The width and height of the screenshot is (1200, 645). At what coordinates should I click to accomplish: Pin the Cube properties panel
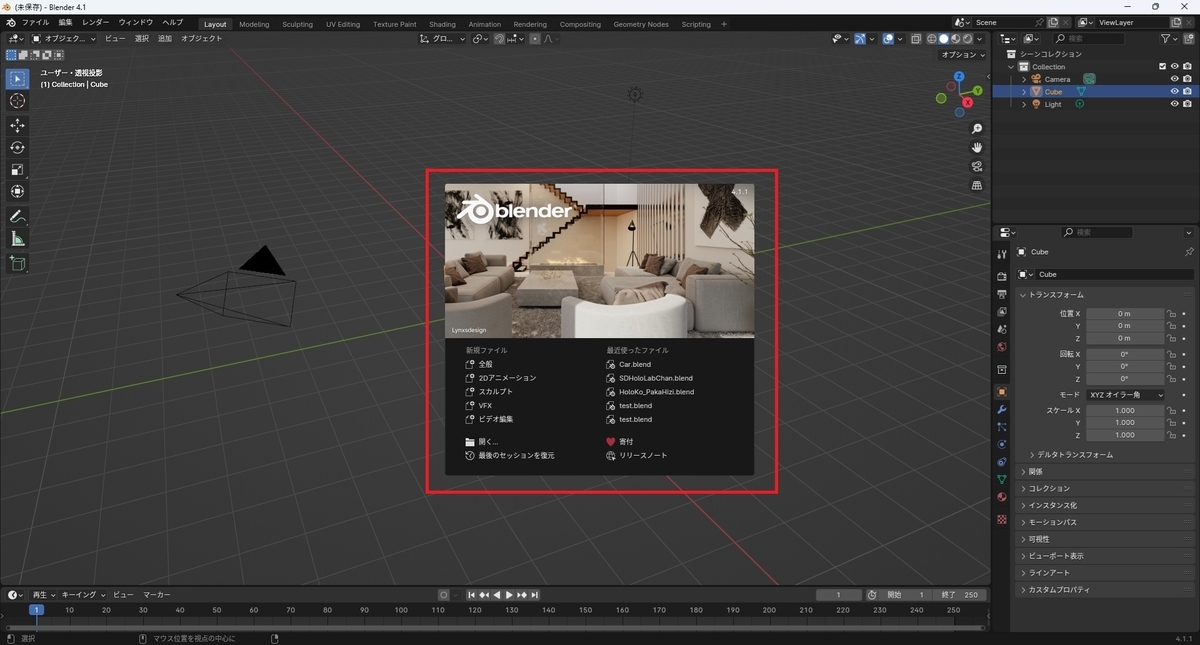click(1189, 252)
